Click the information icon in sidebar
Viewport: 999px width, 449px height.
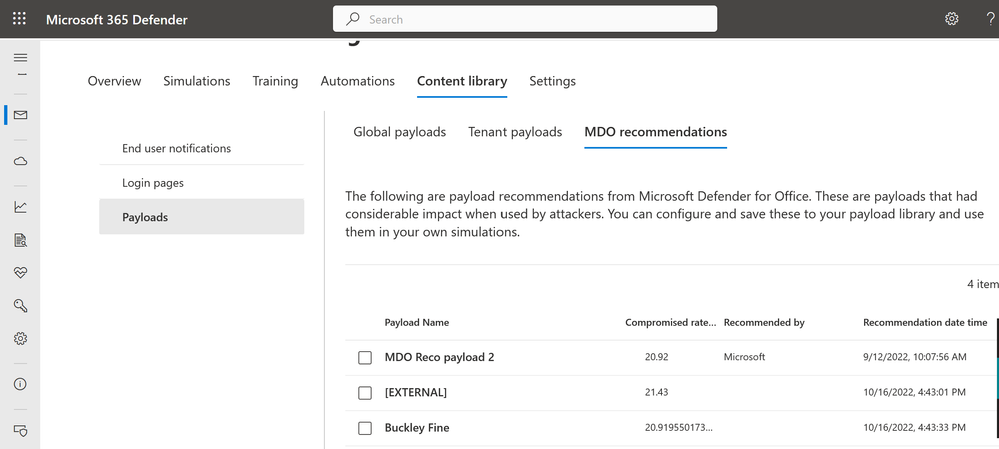point(20,384)
